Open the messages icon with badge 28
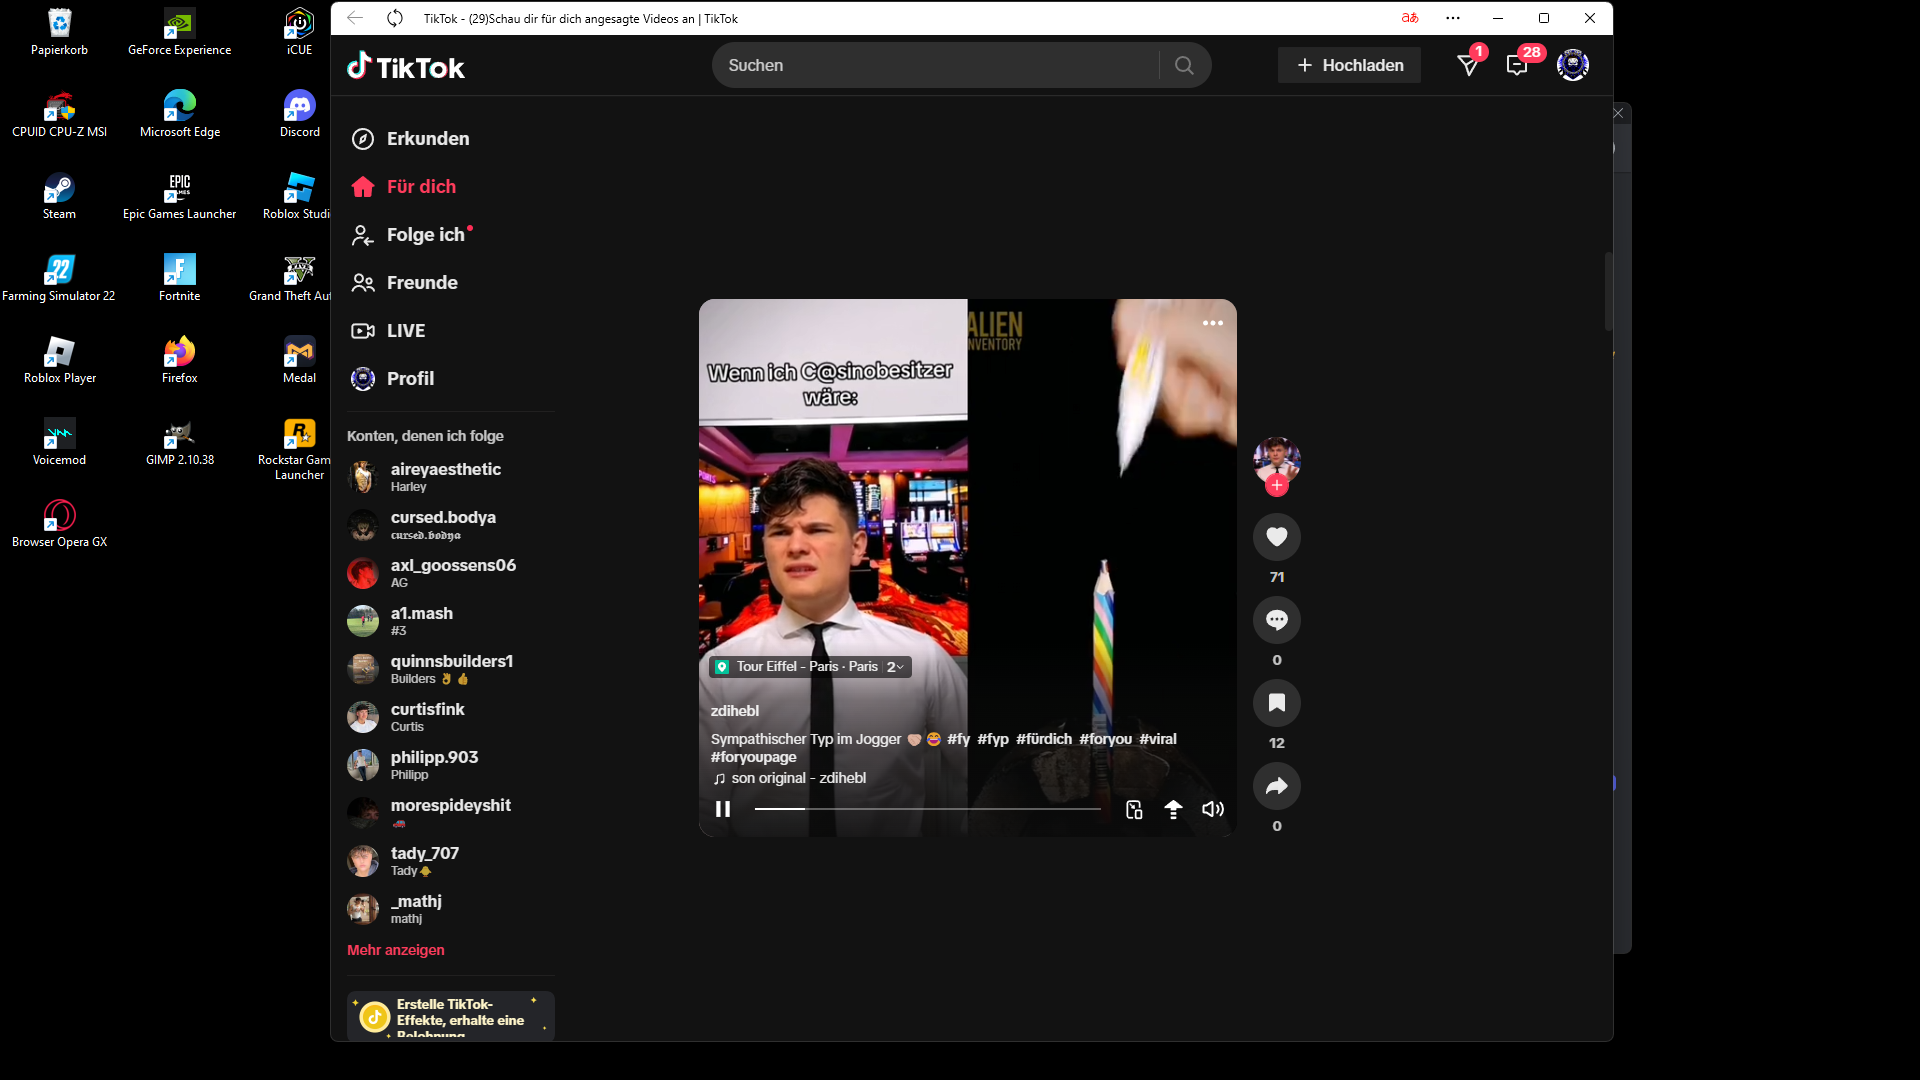 (x=1517, y=65)
